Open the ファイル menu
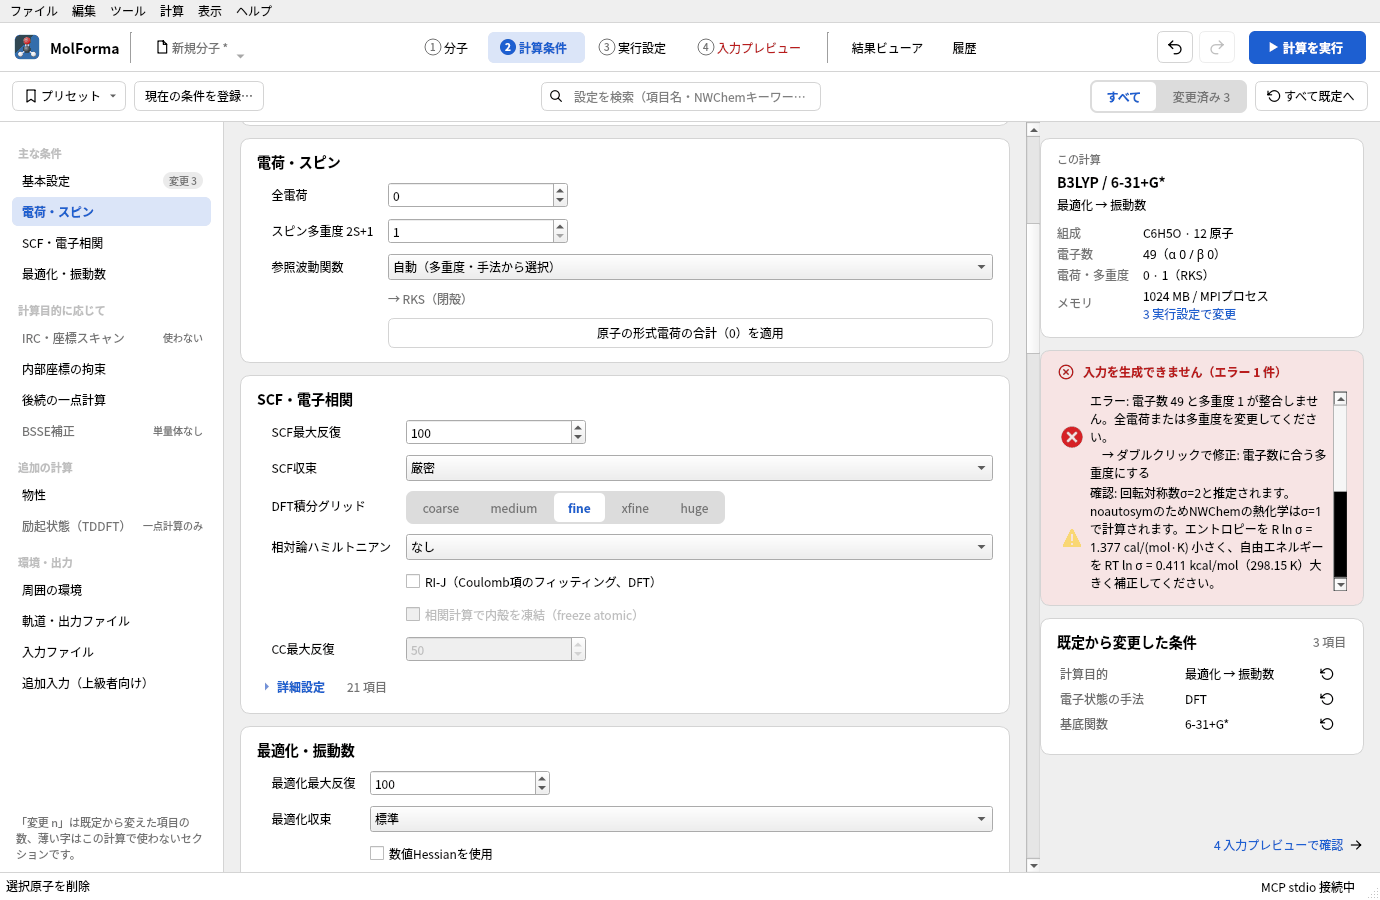The width and height of the screenshot is (1380, 900). (x=34, y=11)
